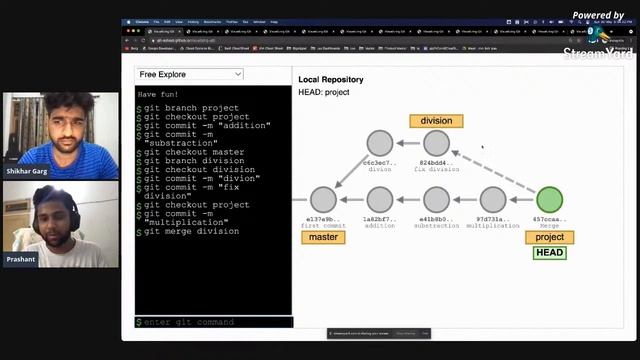The image size is (640, 360).
Task: Select commit node e41b8b0 substraction
Action: pyautogui.click(x=436, y=200)
